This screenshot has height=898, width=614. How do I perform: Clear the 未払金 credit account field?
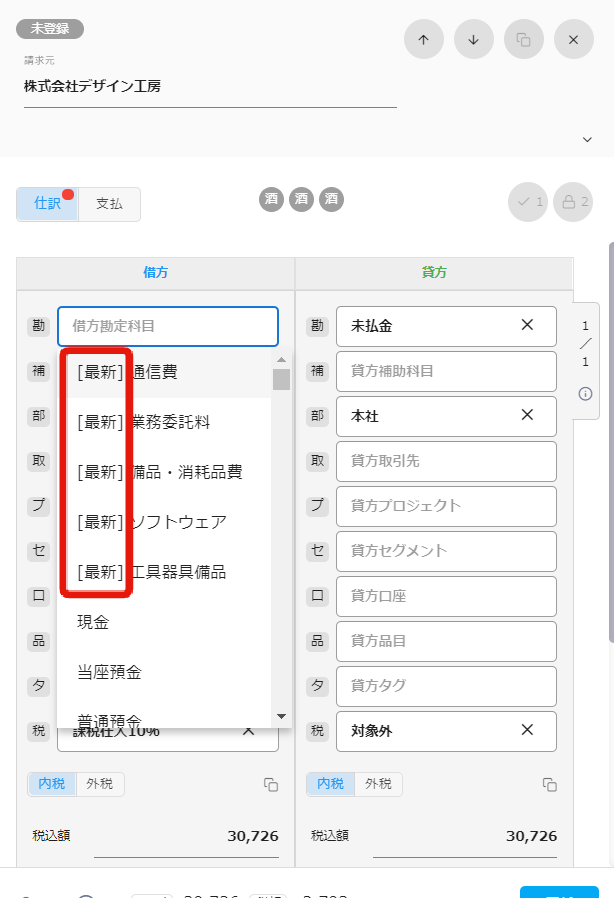(x=528, y=325)
